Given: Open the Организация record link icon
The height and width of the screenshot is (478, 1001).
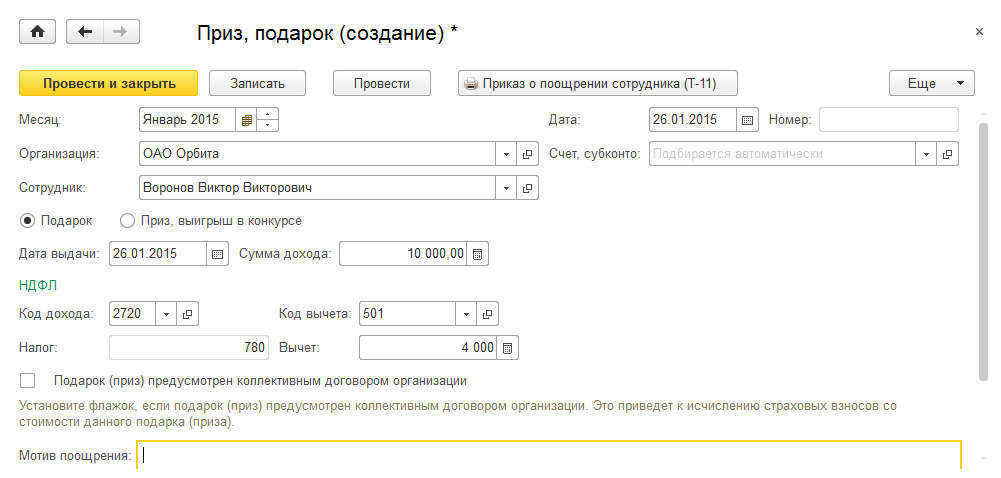Looking at the screenshot, I should click(x=528, y=154).
